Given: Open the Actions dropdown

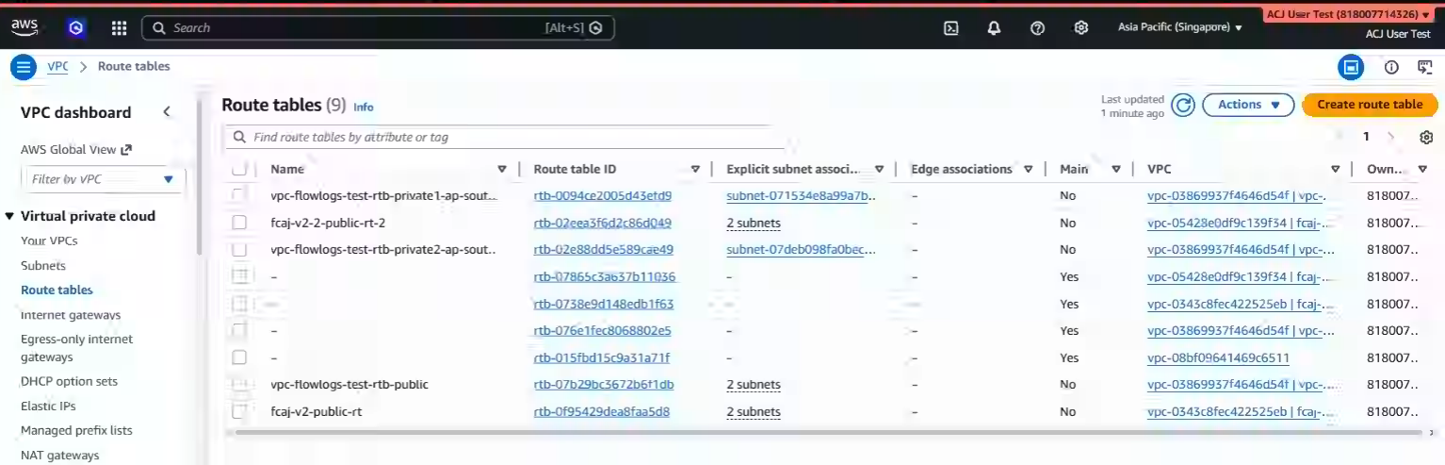Looking at the screenshot, I should [1248, 105].
